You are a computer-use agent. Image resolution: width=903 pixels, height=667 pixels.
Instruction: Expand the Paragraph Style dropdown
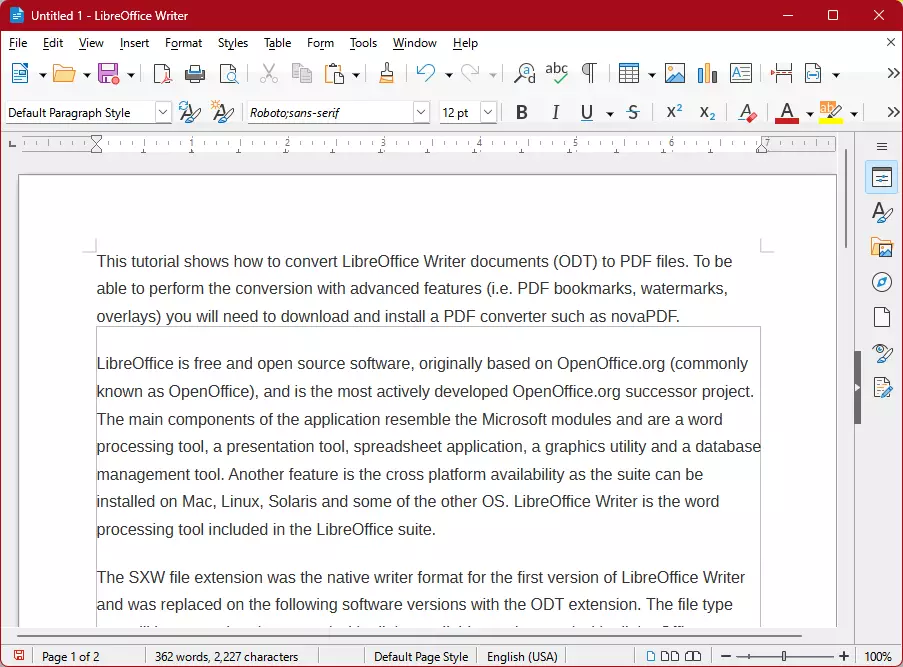[163, 112]
